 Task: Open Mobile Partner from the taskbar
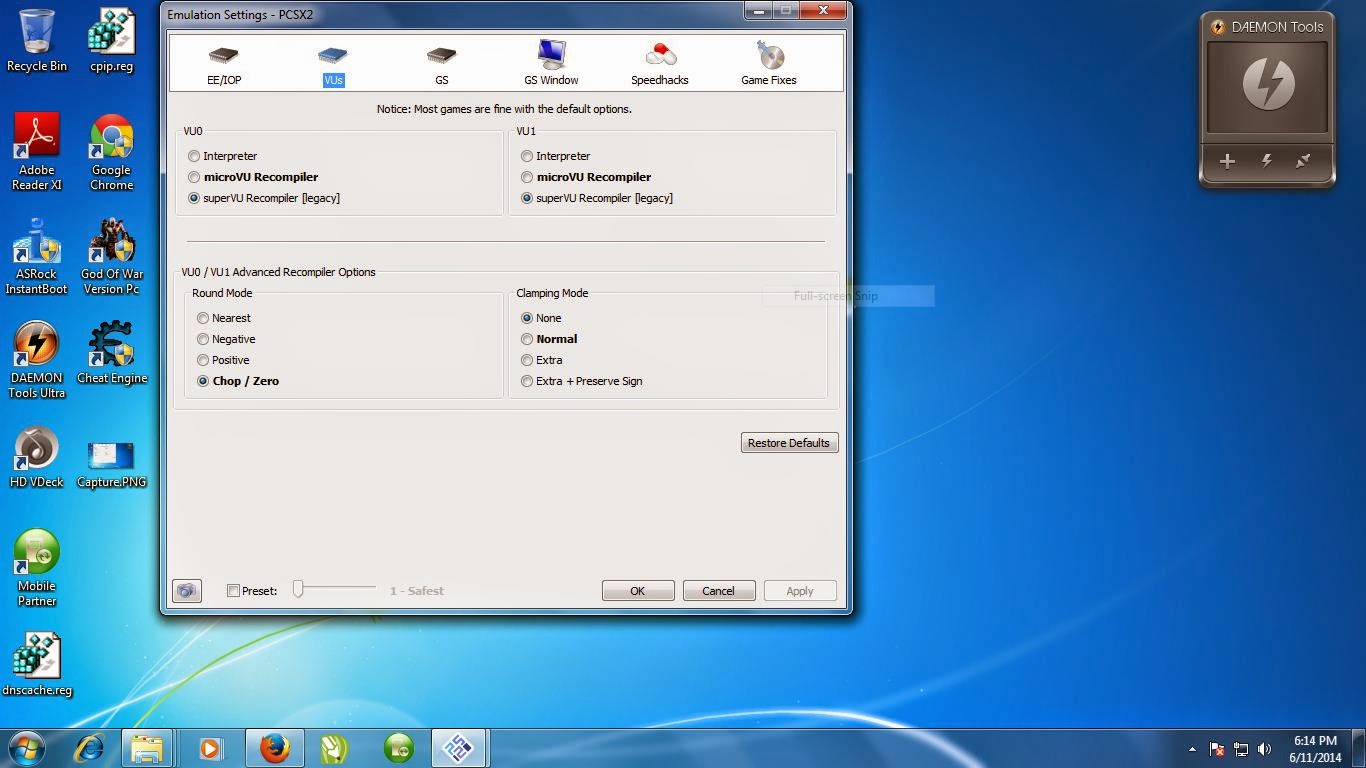point(397,748)
